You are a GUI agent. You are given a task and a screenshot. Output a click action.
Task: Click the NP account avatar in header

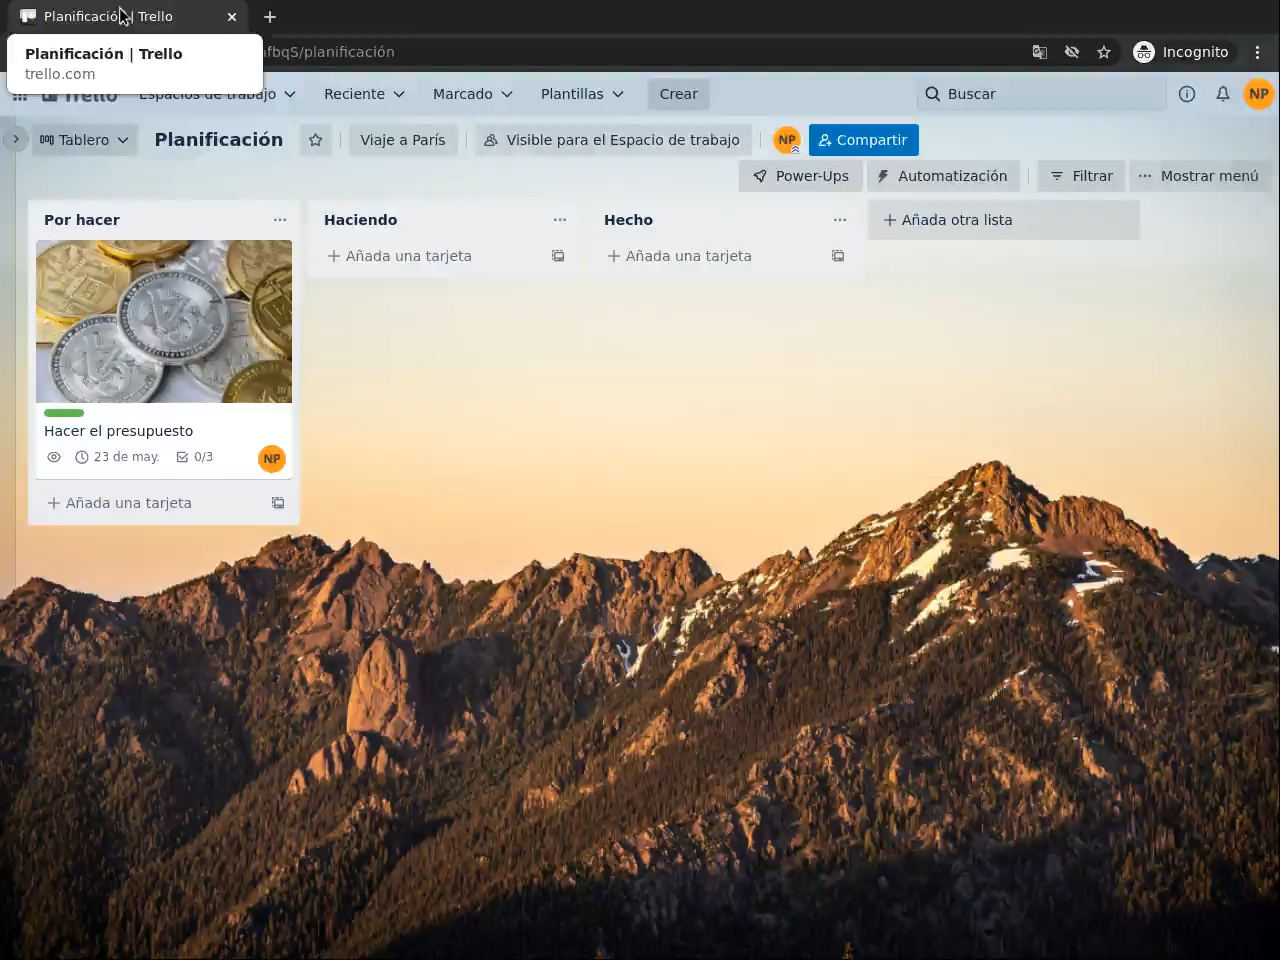coord(1258,94)
